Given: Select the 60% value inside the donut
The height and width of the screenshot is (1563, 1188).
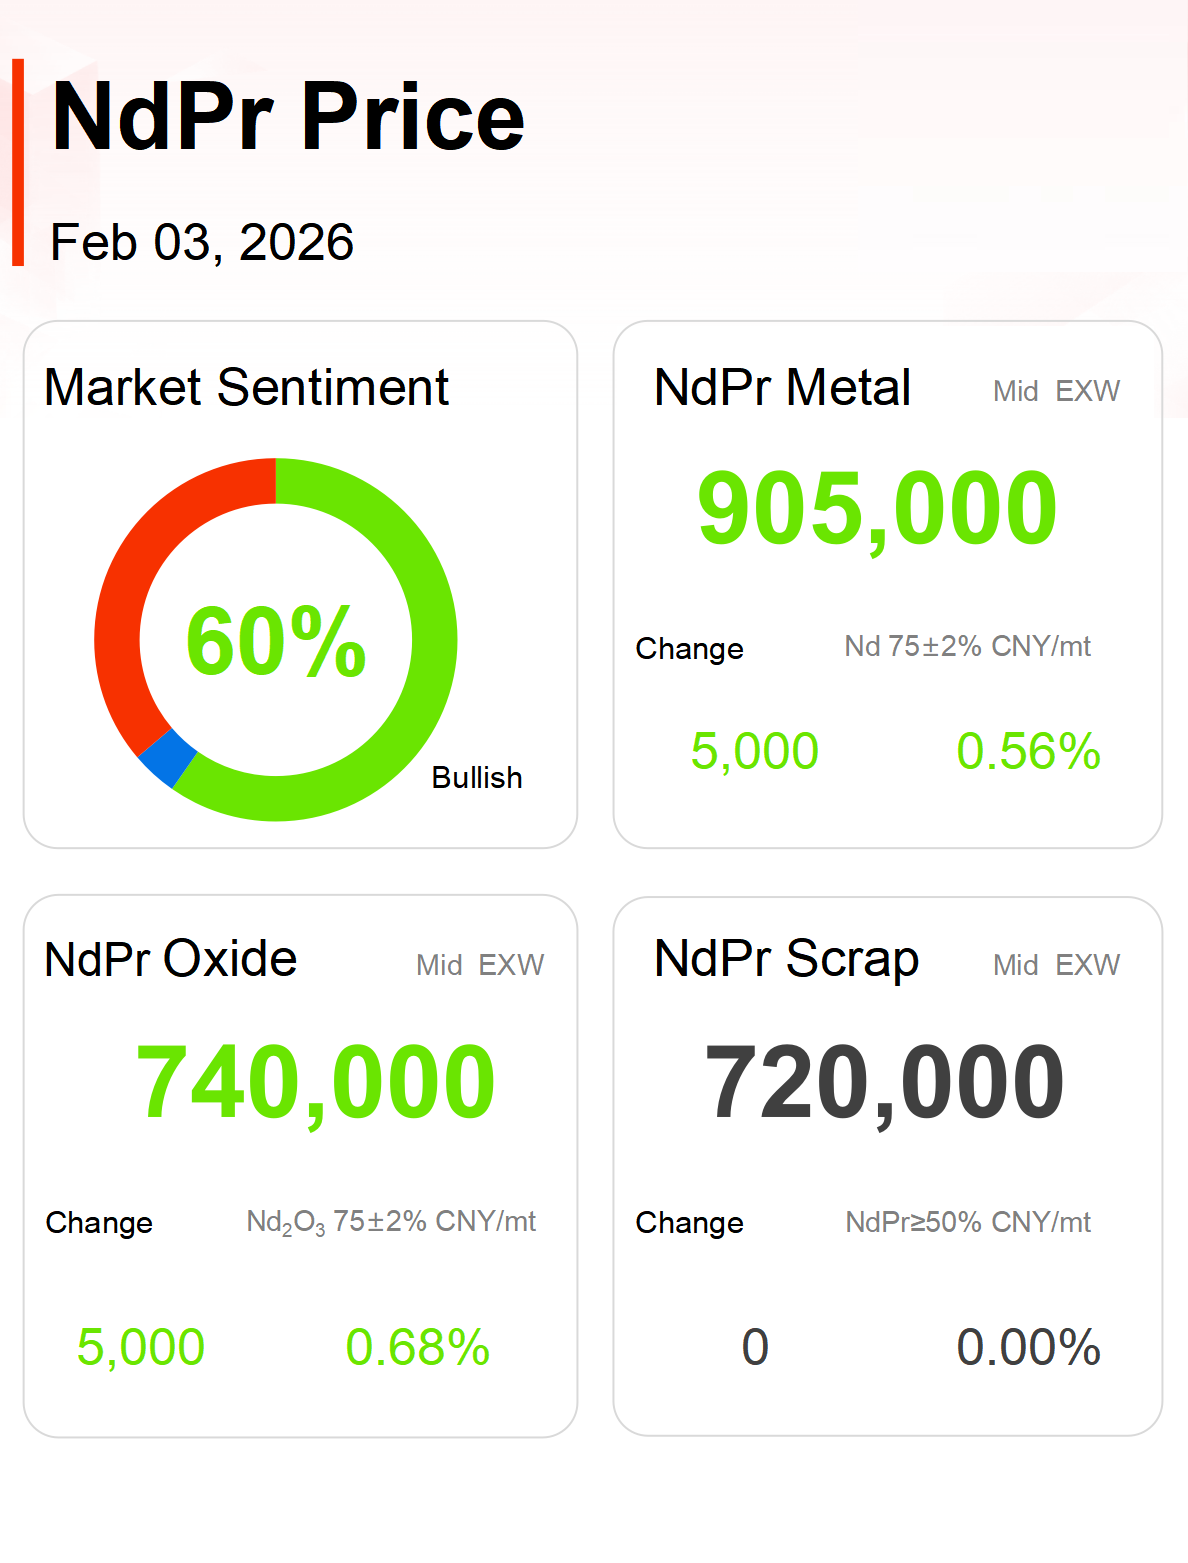Looking at the screenshot, I should click(x=276, y=641).
